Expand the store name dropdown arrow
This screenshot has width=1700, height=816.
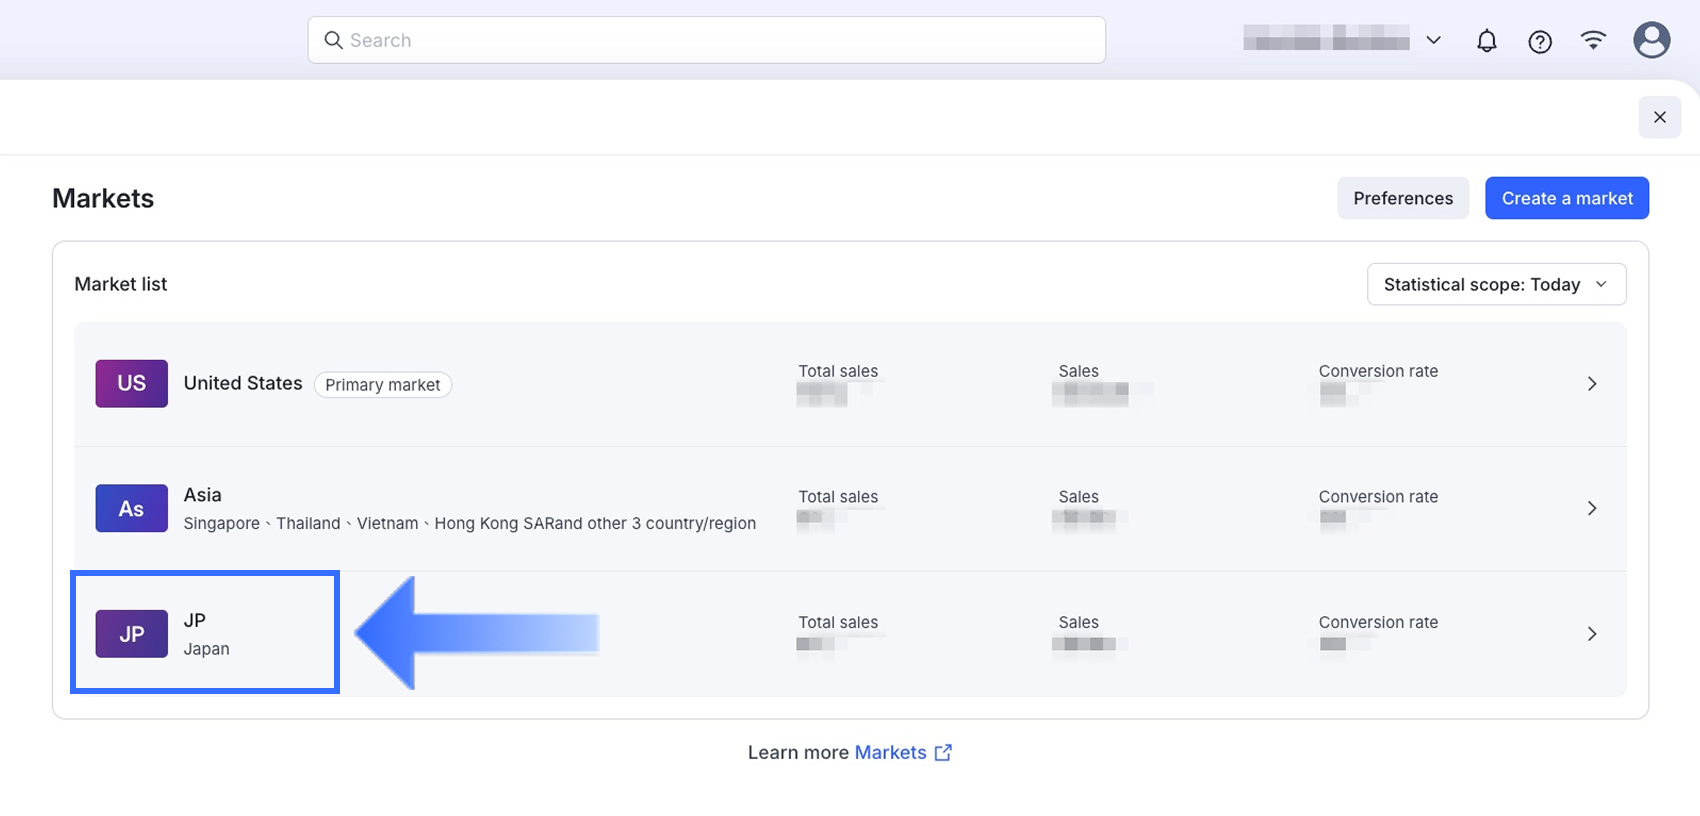(x=1433, y=40)
